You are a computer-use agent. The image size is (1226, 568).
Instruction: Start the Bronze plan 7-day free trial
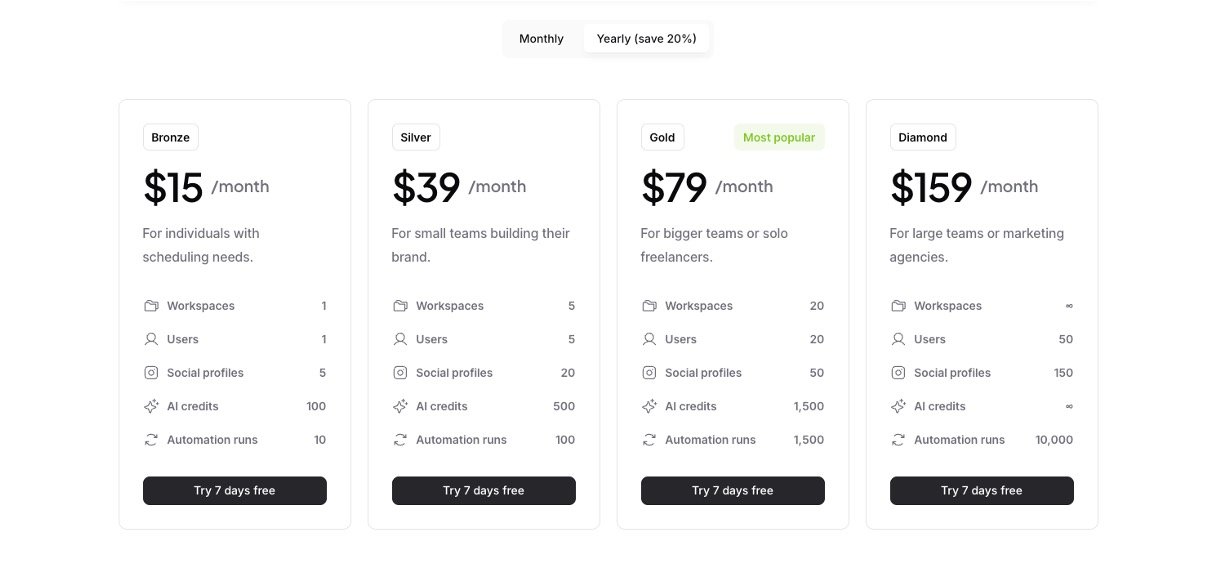[235, 491]
